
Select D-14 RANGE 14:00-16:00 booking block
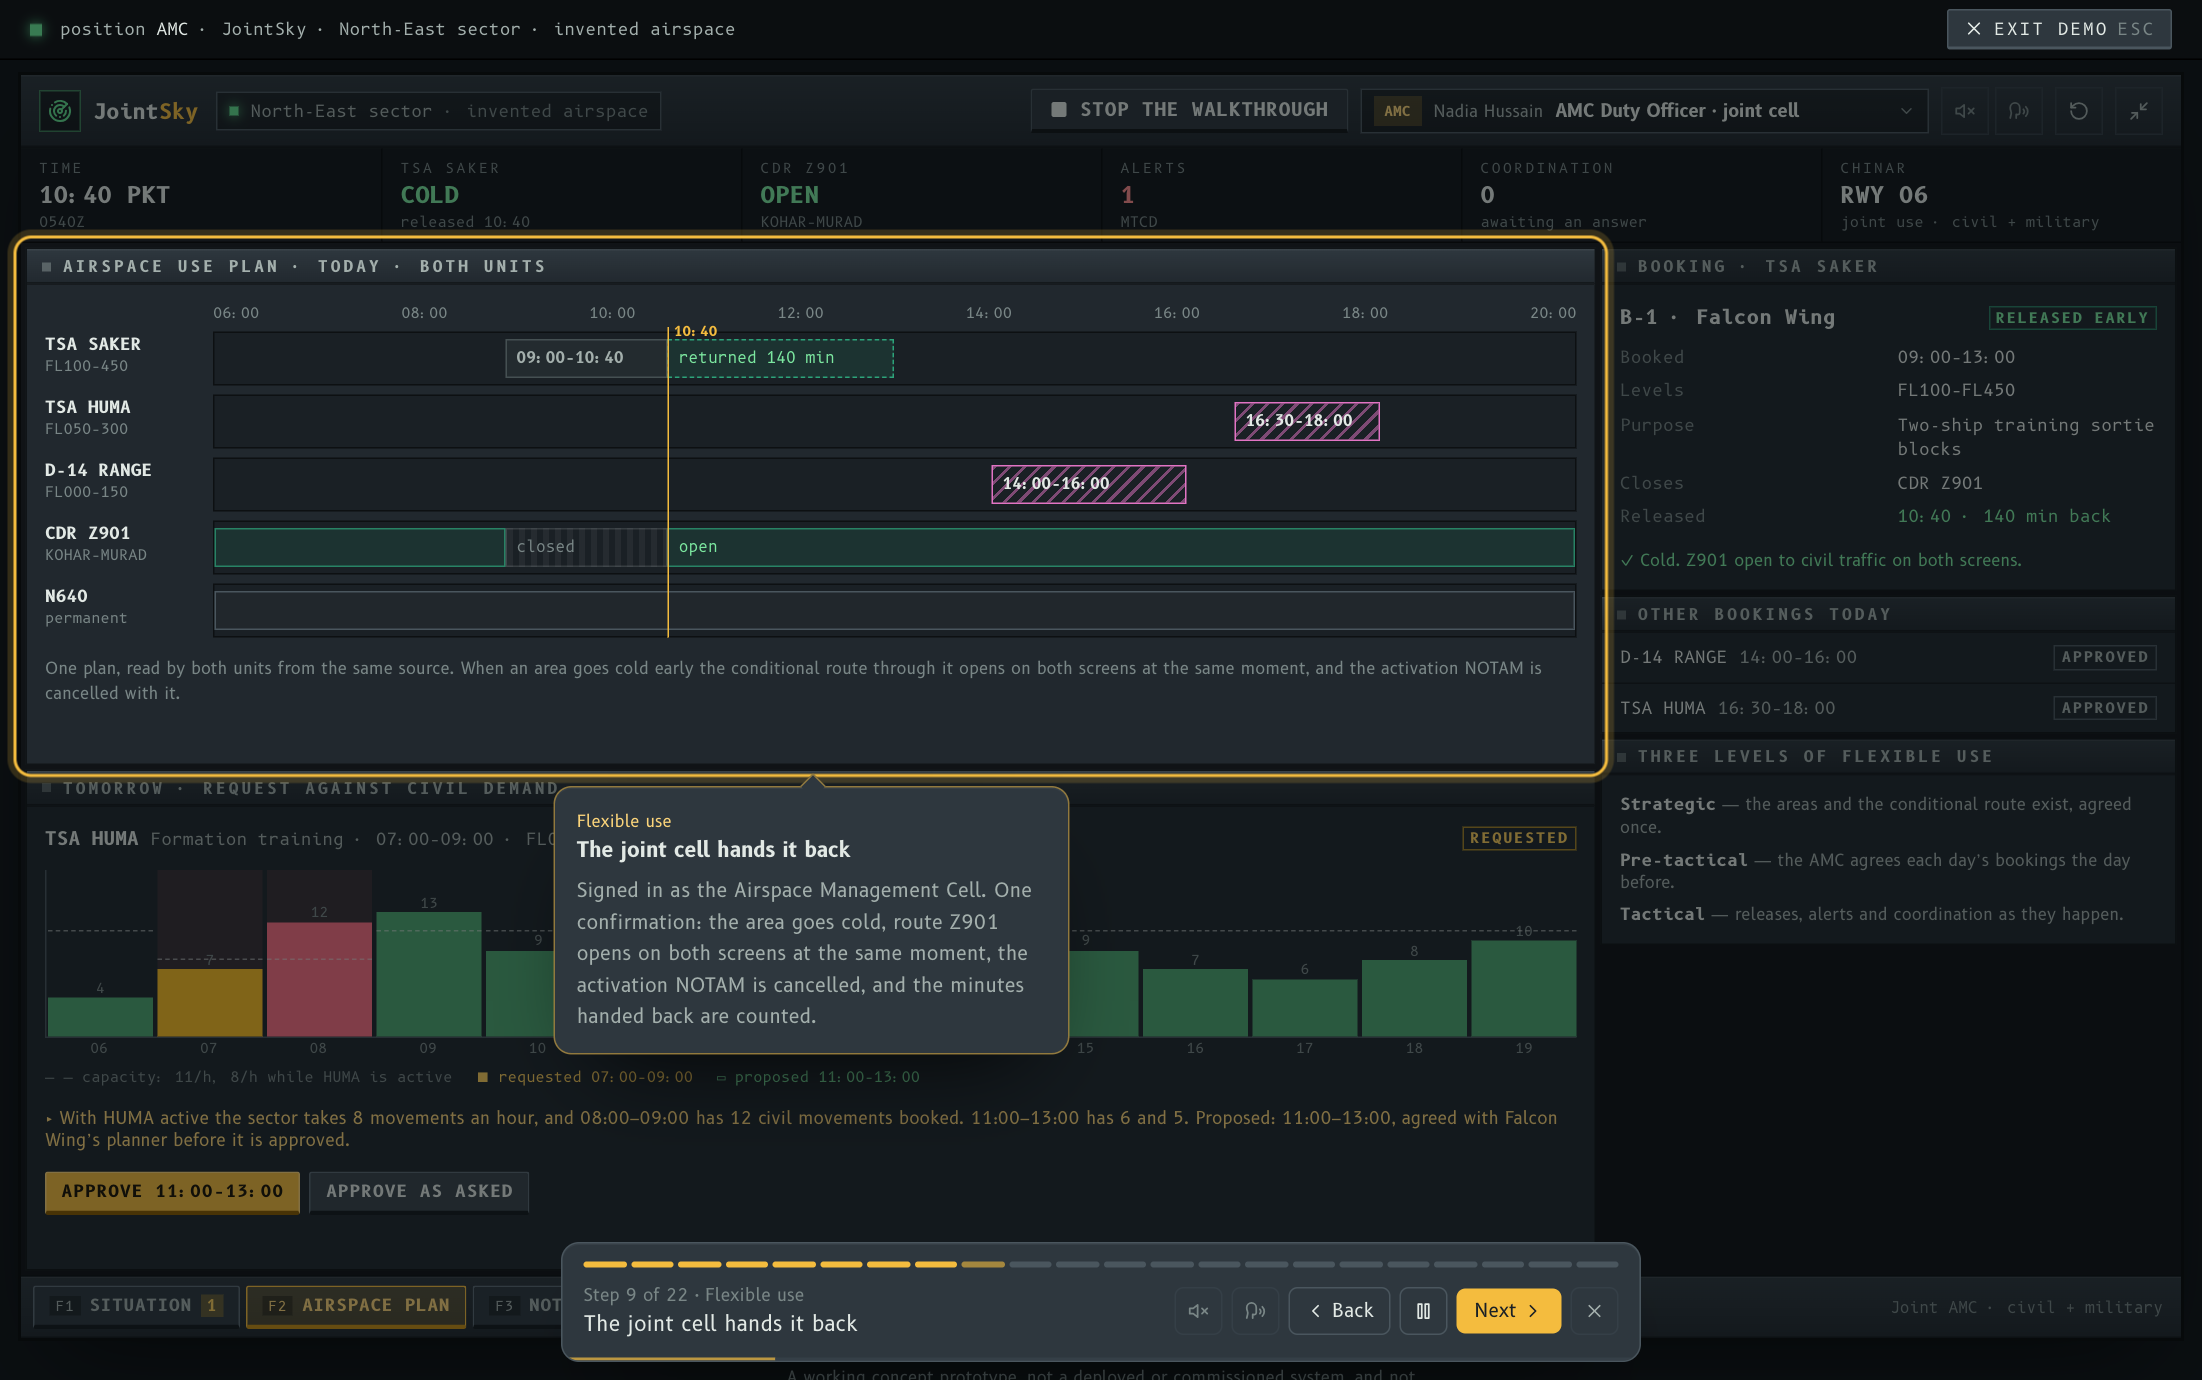[1089, 484]
